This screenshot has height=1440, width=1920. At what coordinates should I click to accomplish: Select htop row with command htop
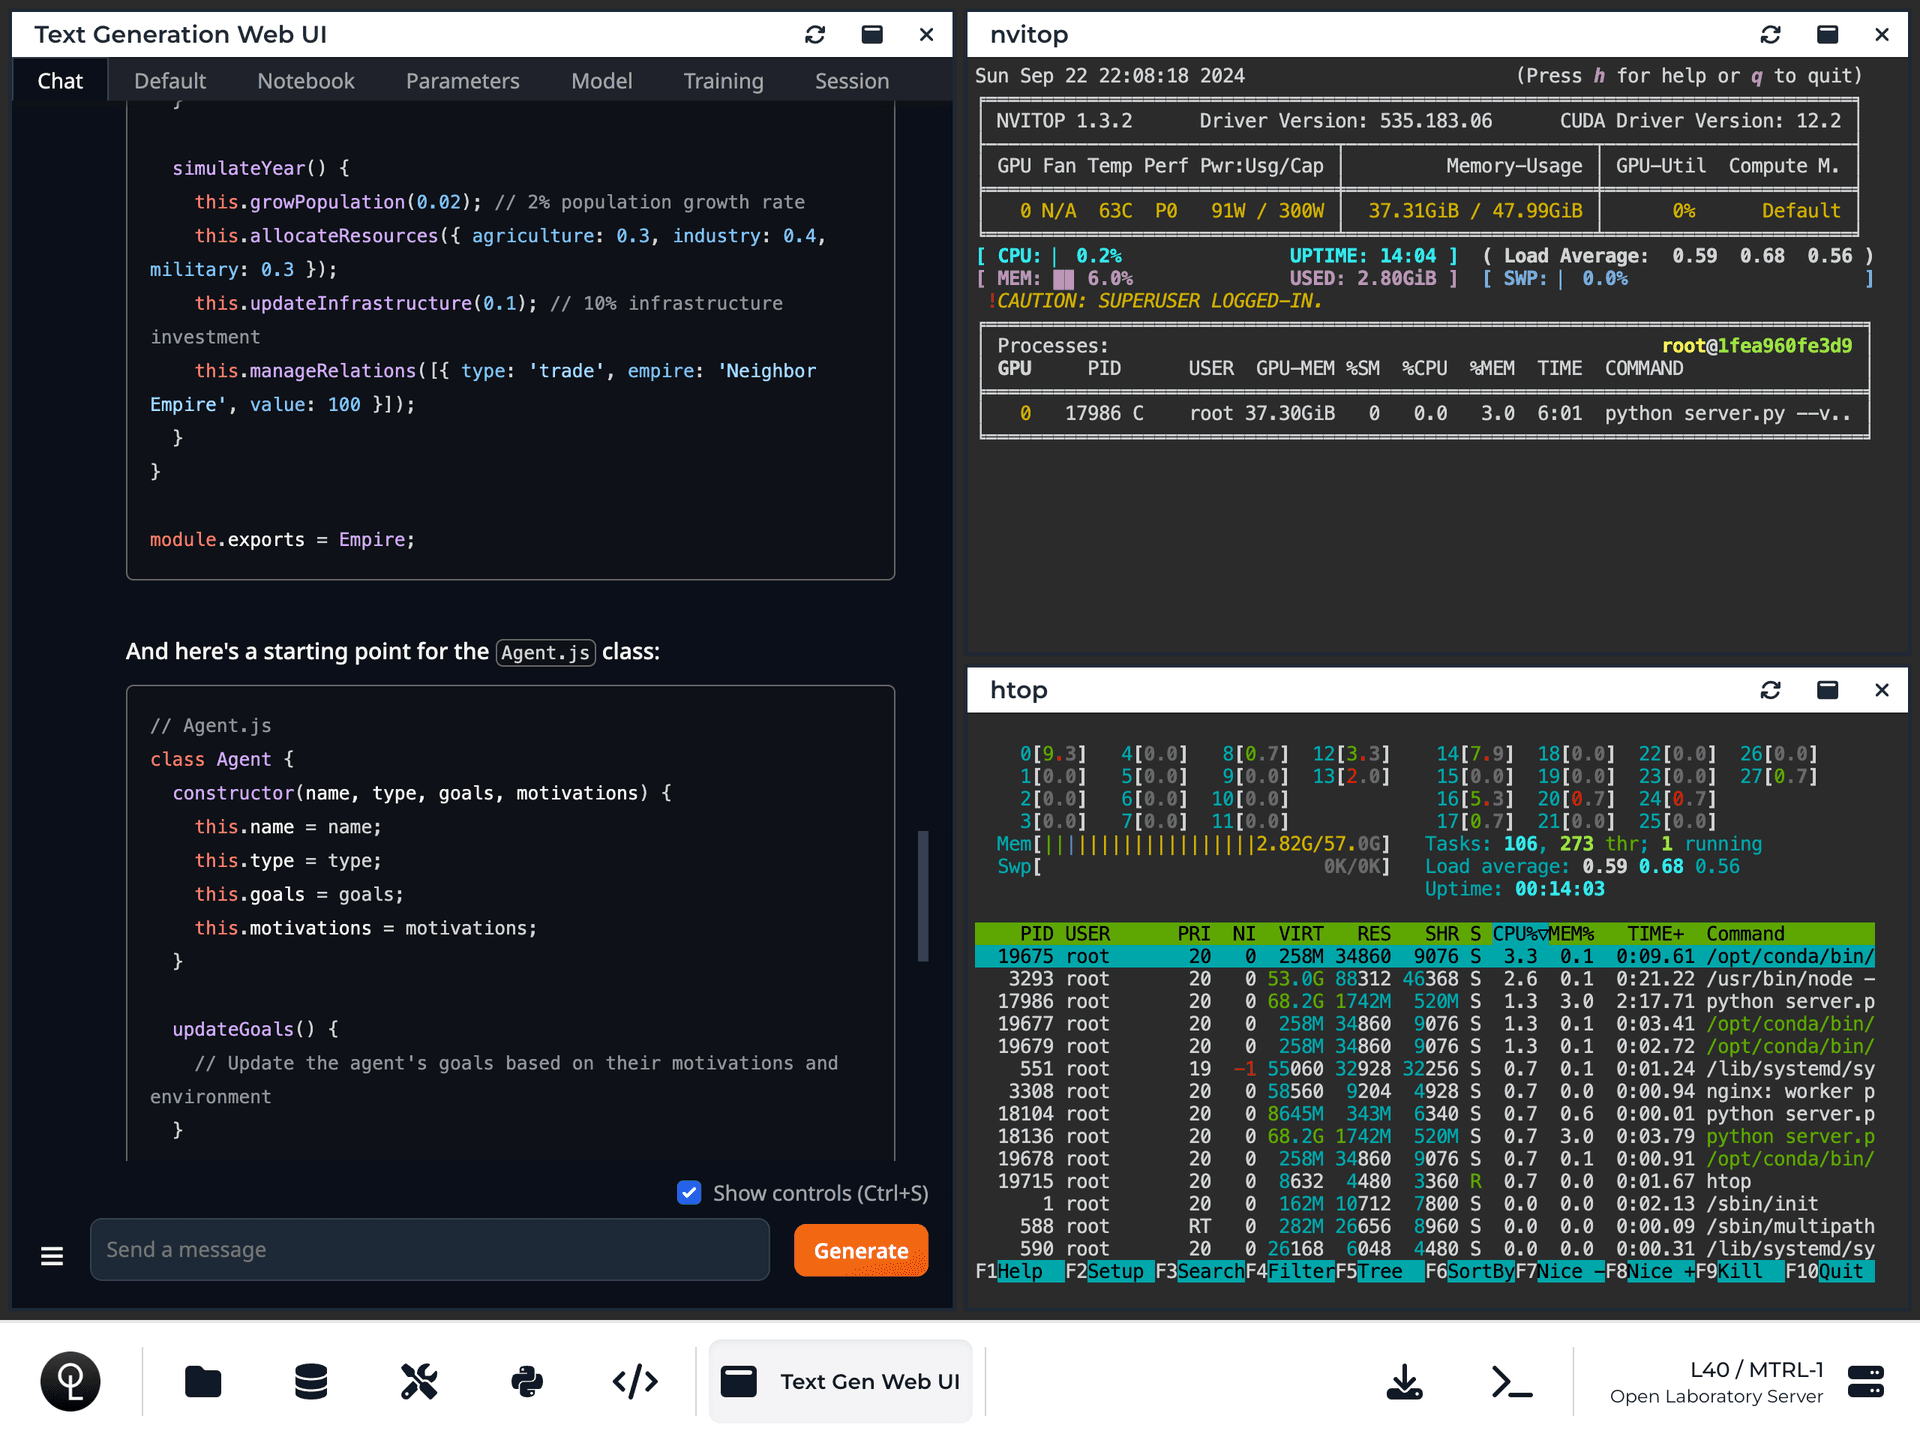(1425, 1181)
